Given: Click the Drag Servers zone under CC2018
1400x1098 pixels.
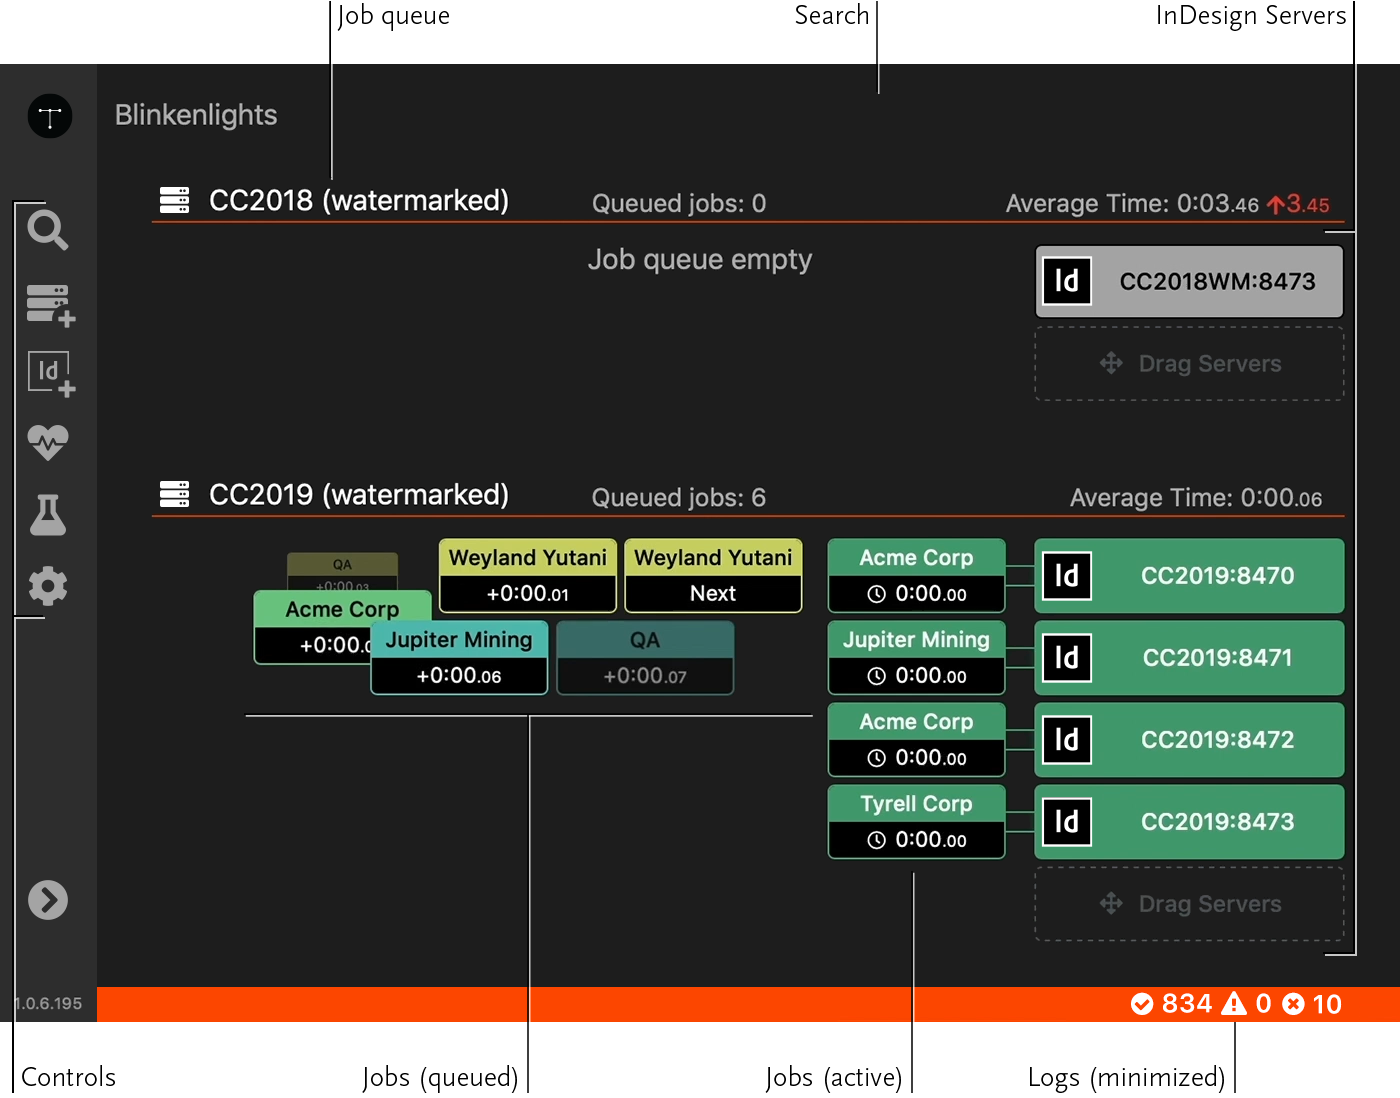Looking at the screenshot, I should click(1189, 364).
